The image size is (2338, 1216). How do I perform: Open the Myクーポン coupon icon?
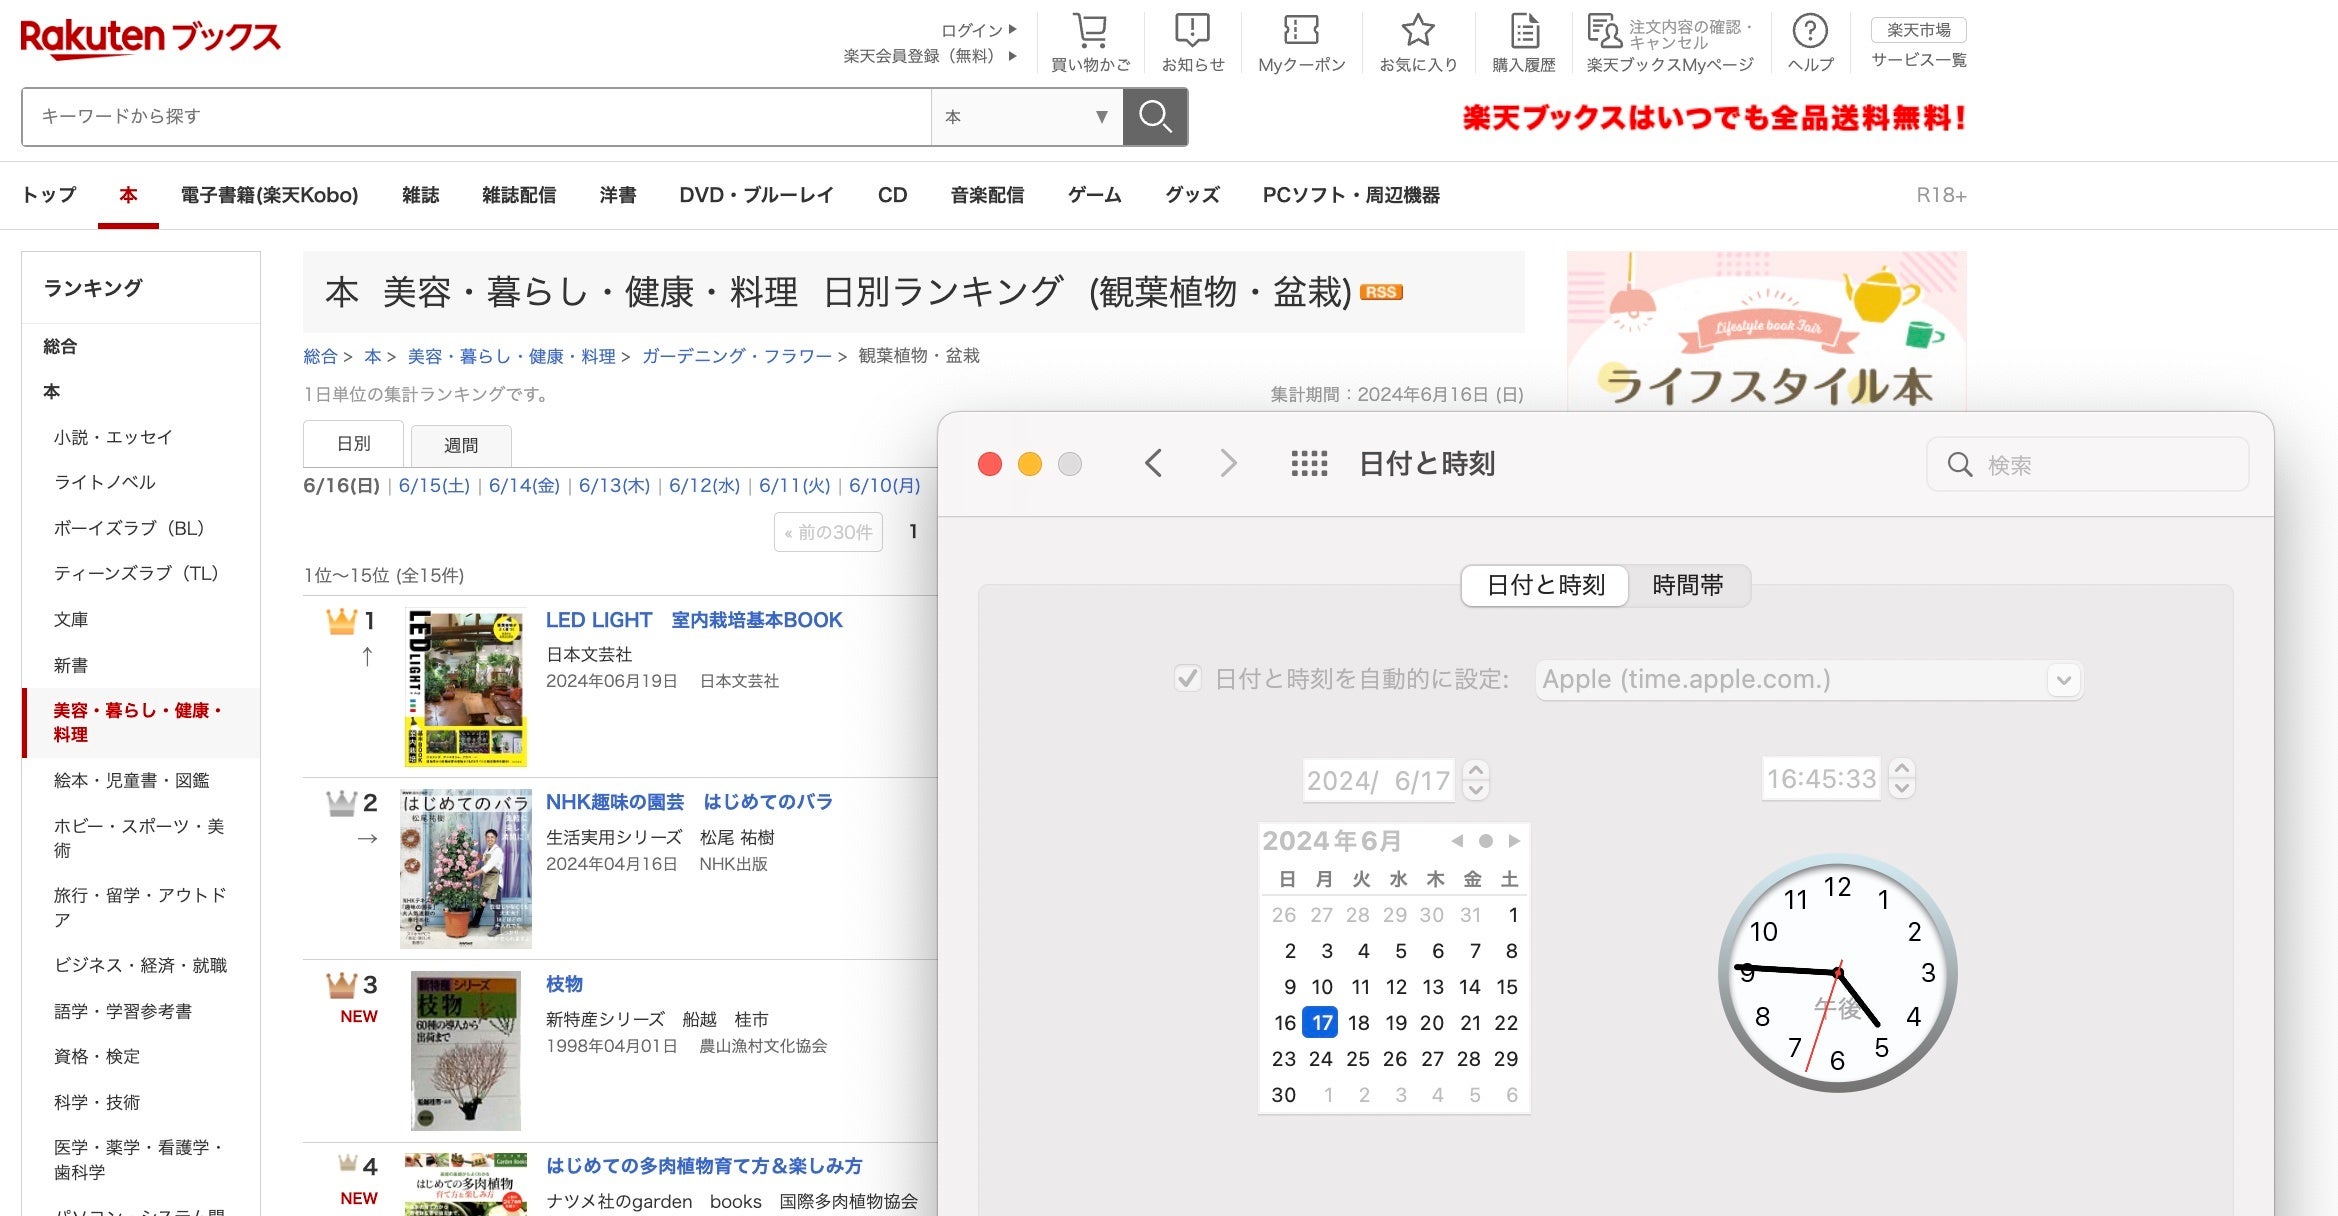[x=1301, y=32]
